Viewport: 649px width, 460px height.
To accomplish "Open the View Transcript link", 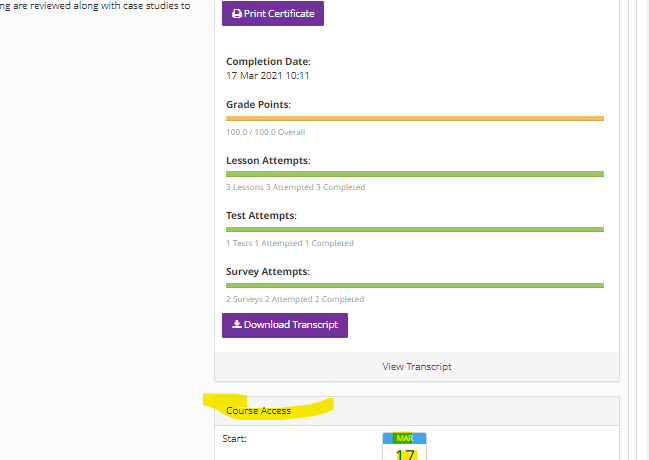I will (x=417, y=367).
